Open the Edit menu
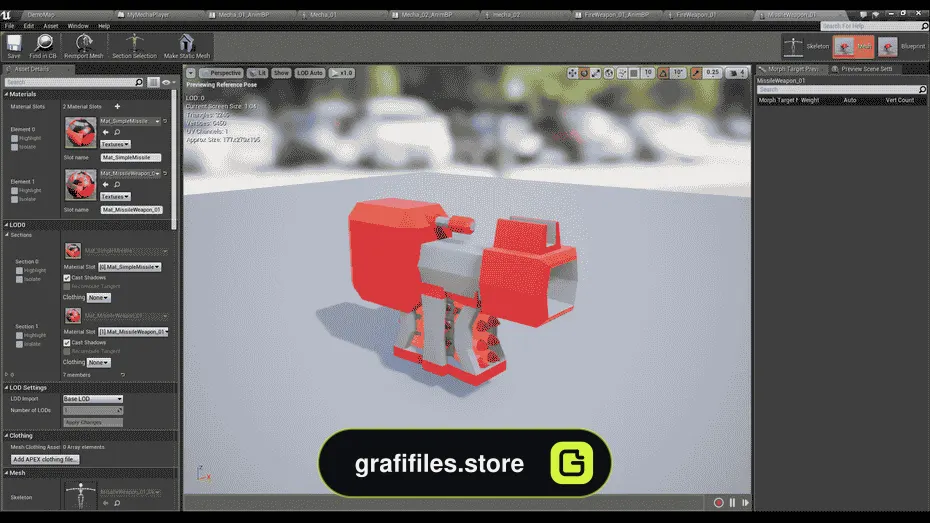The width and height of the screenshot is (930, 523). point(28,26)
